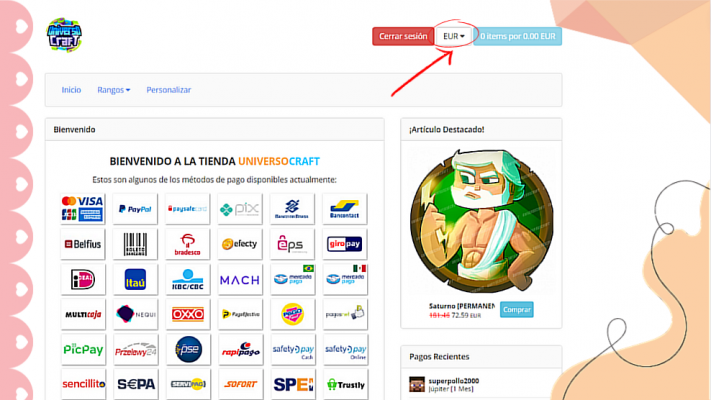Click the crossed-out original price
The image size is (711, 400).
(439, 315)
